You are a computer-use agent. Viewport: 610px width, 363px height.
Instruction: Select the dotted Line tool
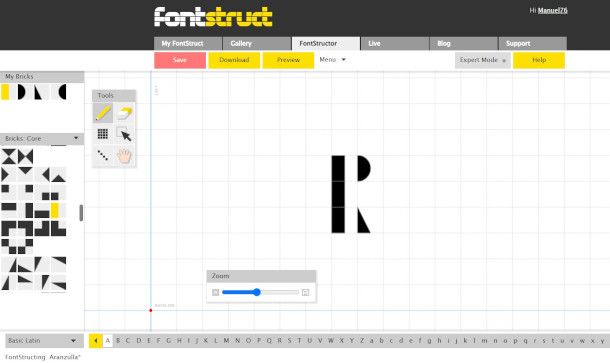(103, 155)
